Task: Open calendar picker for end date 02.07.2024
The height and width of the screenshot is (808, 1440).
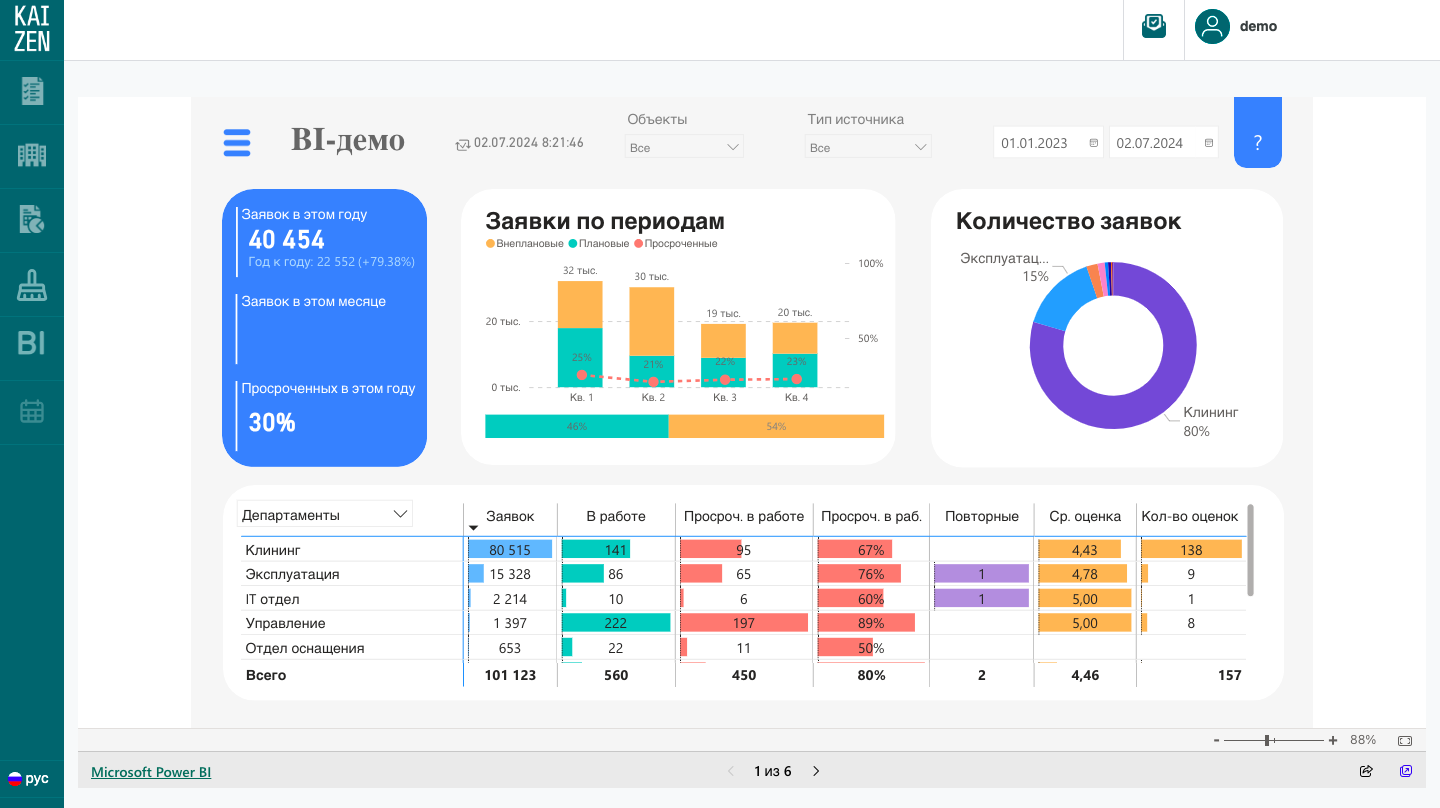Action: (x=1209, y=143)
